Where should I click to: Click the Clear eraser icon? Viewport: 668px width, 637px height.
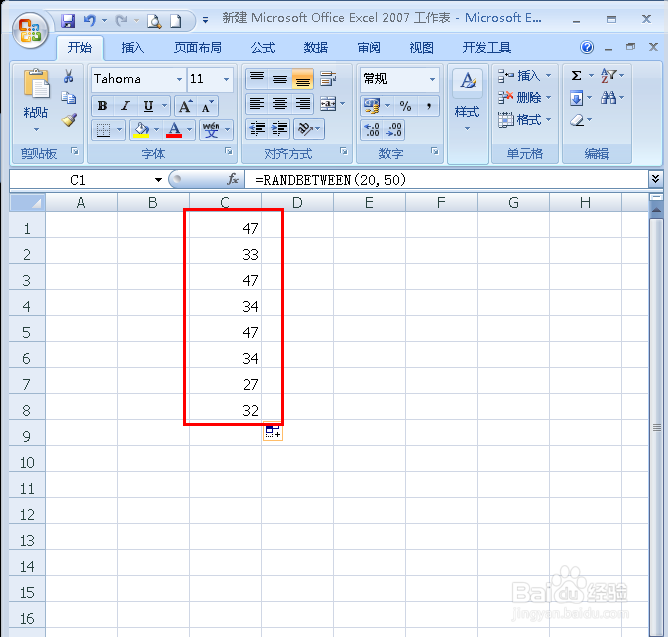(x=577, y=120)
